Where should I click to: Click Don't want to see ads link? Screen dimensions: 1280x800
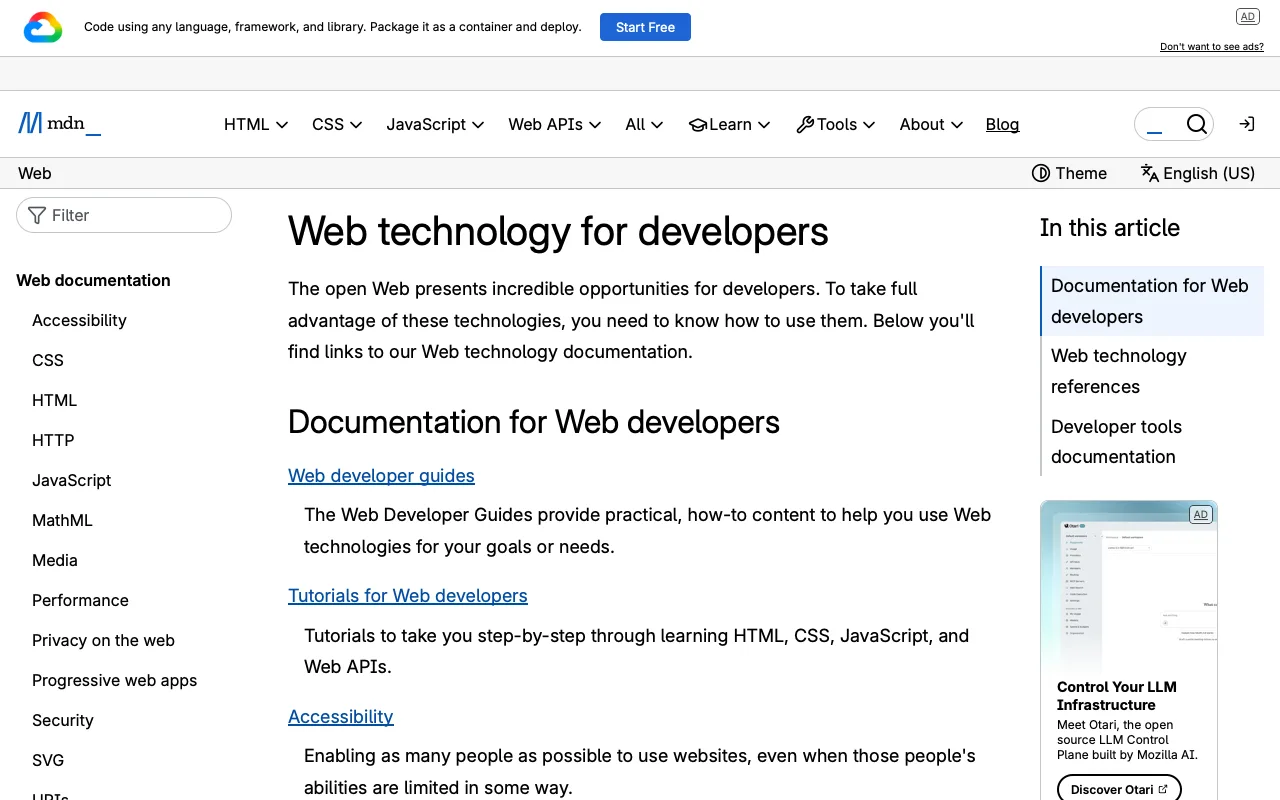coord(1212,47)
